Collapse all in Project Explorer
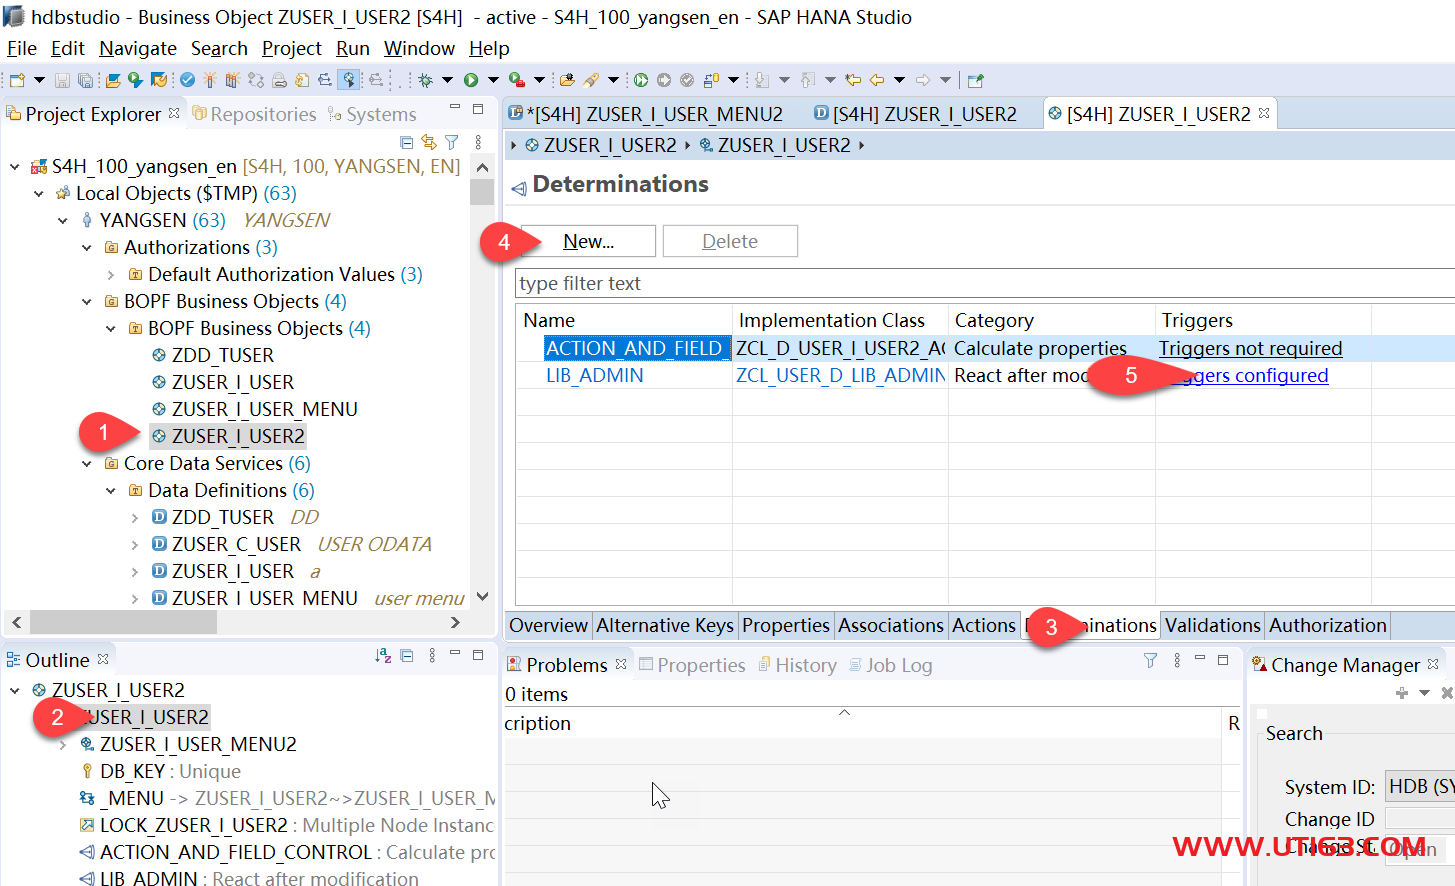Screen dimensions: 1455x886 coord(406,142)
